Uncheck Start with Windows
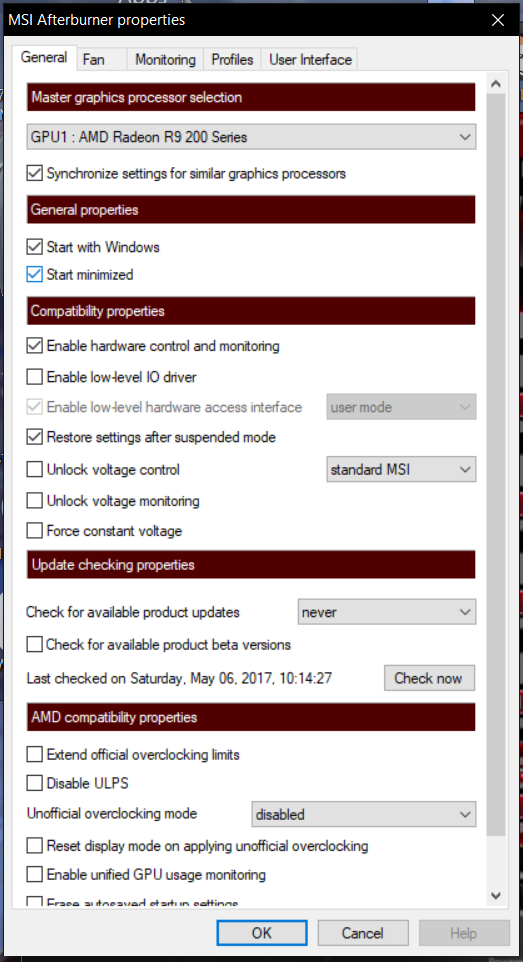 point(34,247)
